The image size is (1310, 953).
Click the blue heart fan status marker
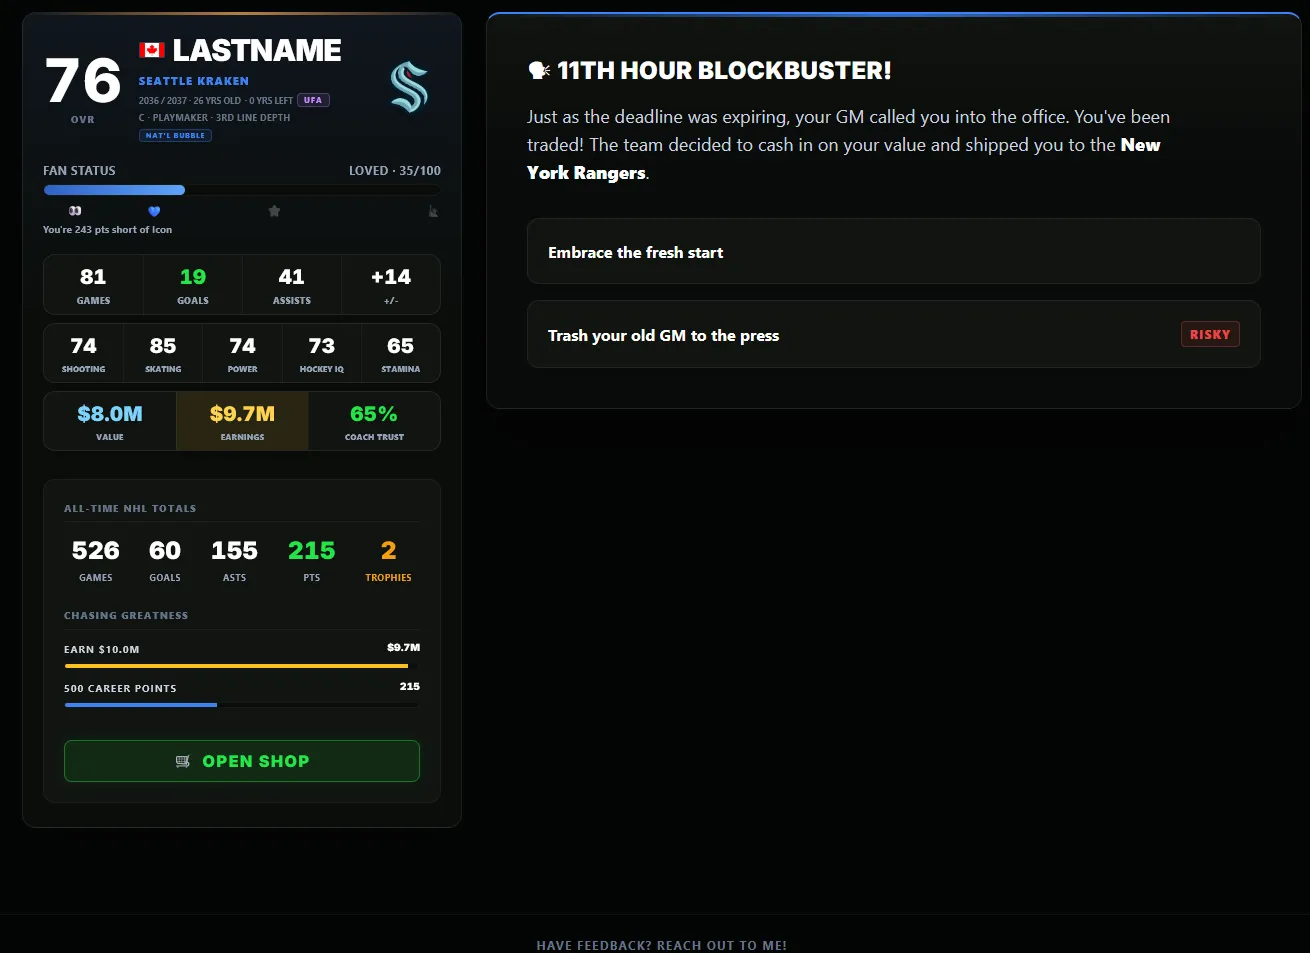pos(154,211)
